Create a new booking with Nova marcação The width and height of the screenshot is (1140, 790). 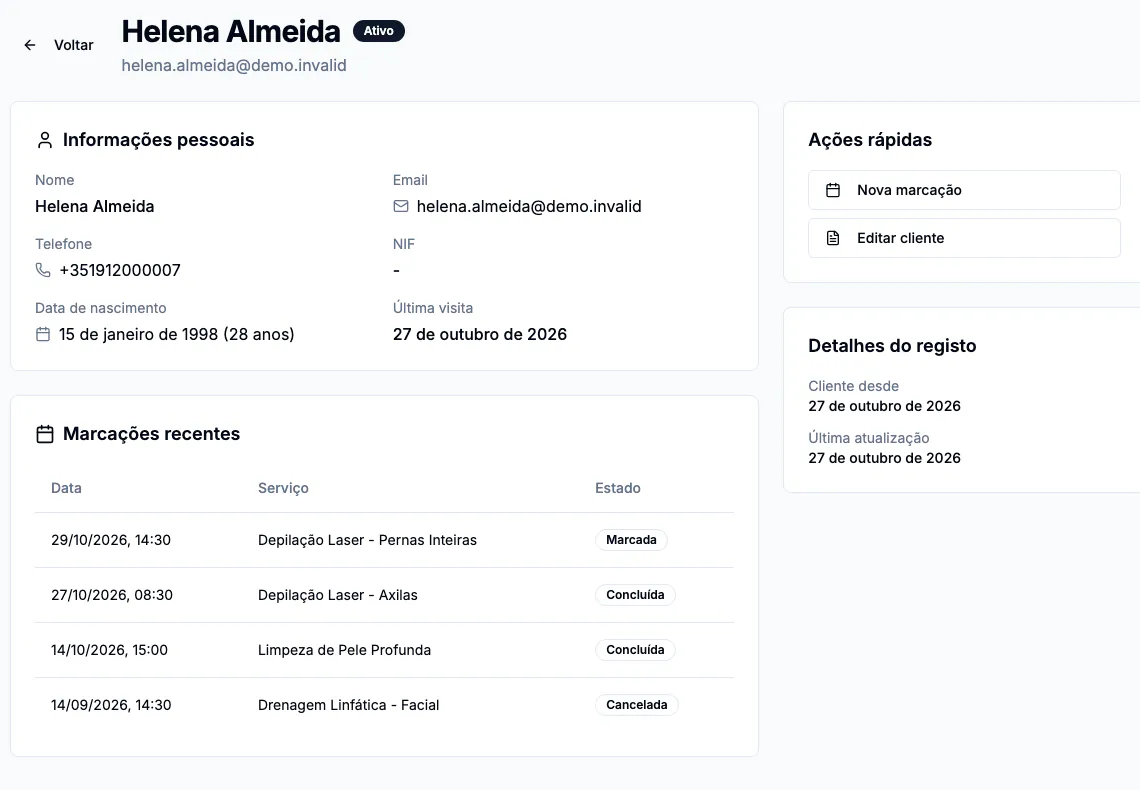964,190
